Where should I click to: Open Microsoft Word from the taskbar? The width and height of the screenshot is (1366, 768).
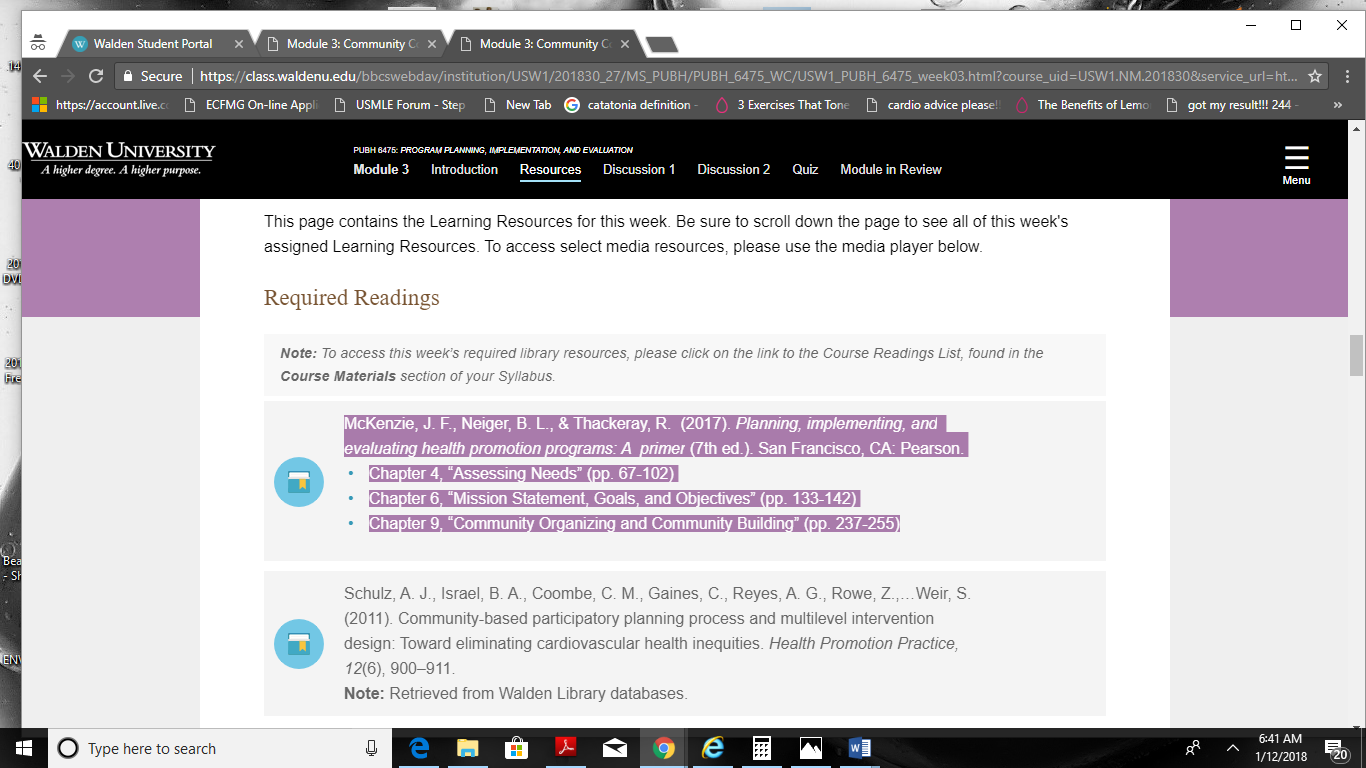click(859, 748)
